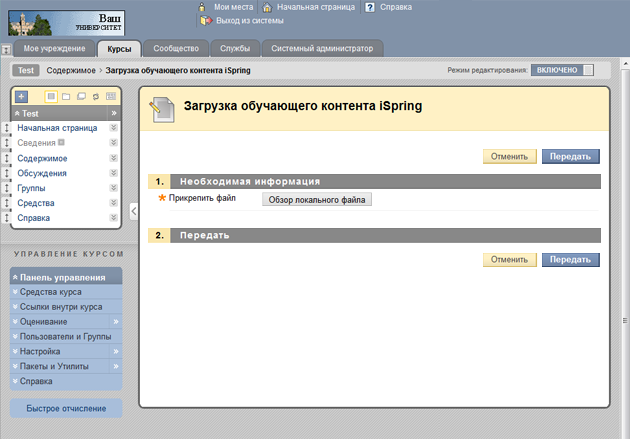
Task: Click the » arrow on Пакеты и Утилиты row
Action: (116, 366)
